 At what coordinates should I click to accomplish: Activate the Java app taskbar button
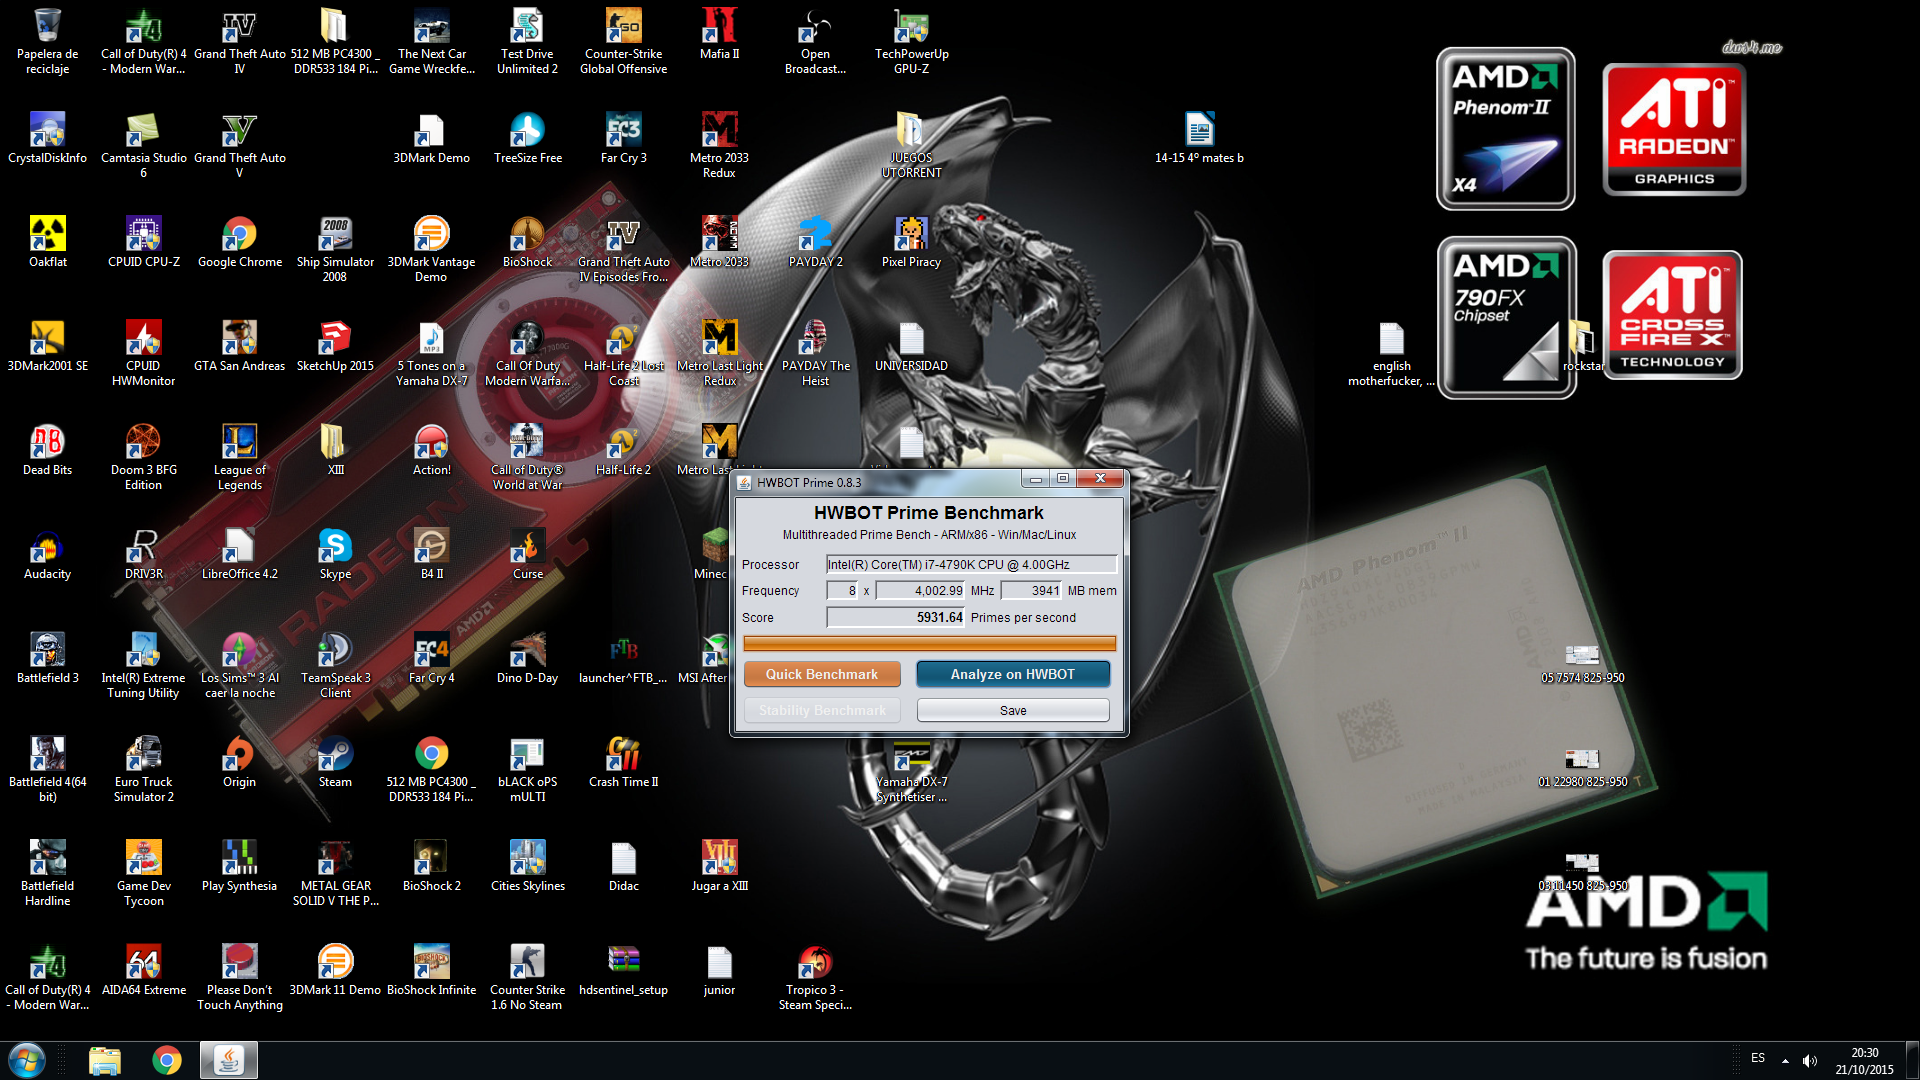tap(229, 1060)
